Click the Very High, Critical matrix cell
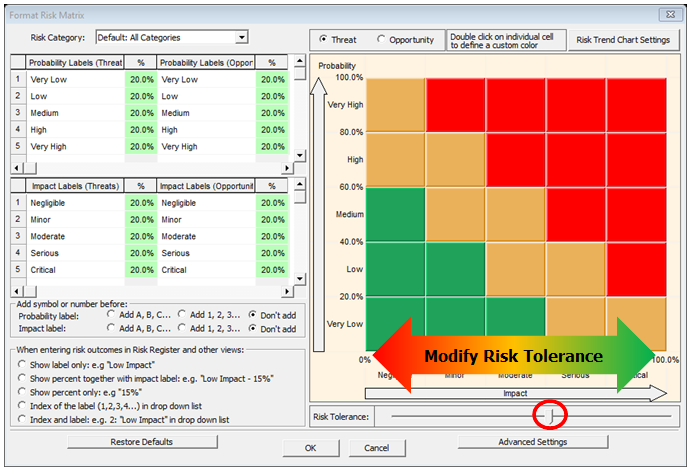 (636, 105)
